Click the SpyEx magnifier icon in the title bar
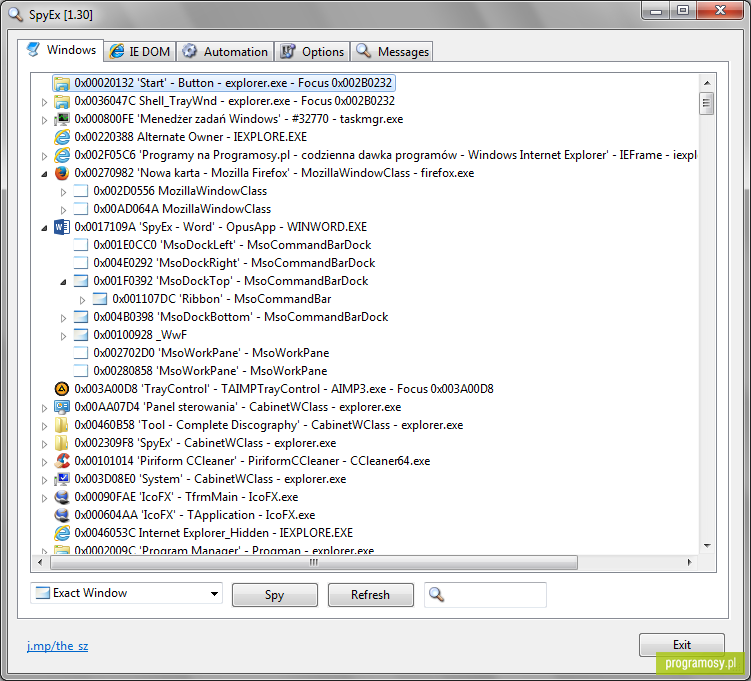The image size is (751, 681). (x=15, y=14)
